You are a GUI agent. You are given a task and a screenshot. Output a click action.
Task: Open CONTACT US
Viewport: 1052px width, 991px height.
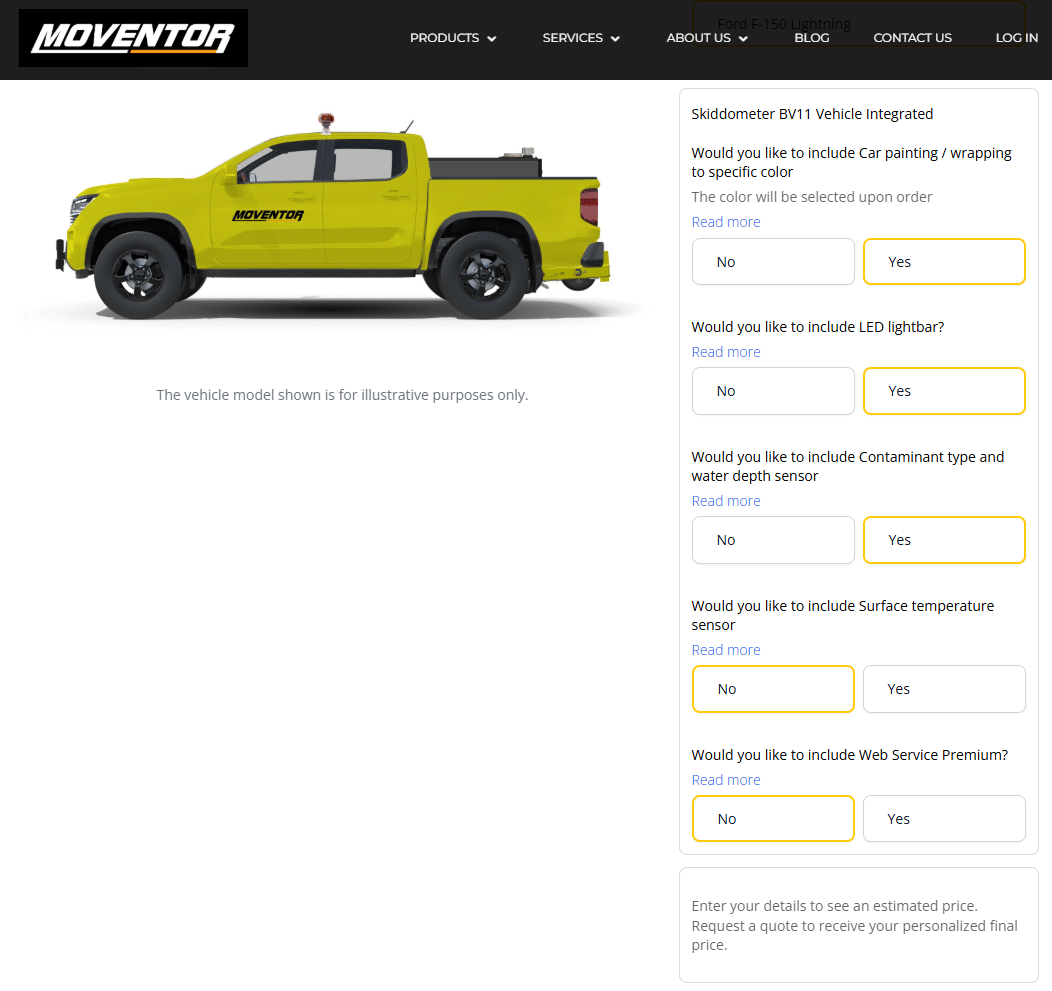[912, 37]
